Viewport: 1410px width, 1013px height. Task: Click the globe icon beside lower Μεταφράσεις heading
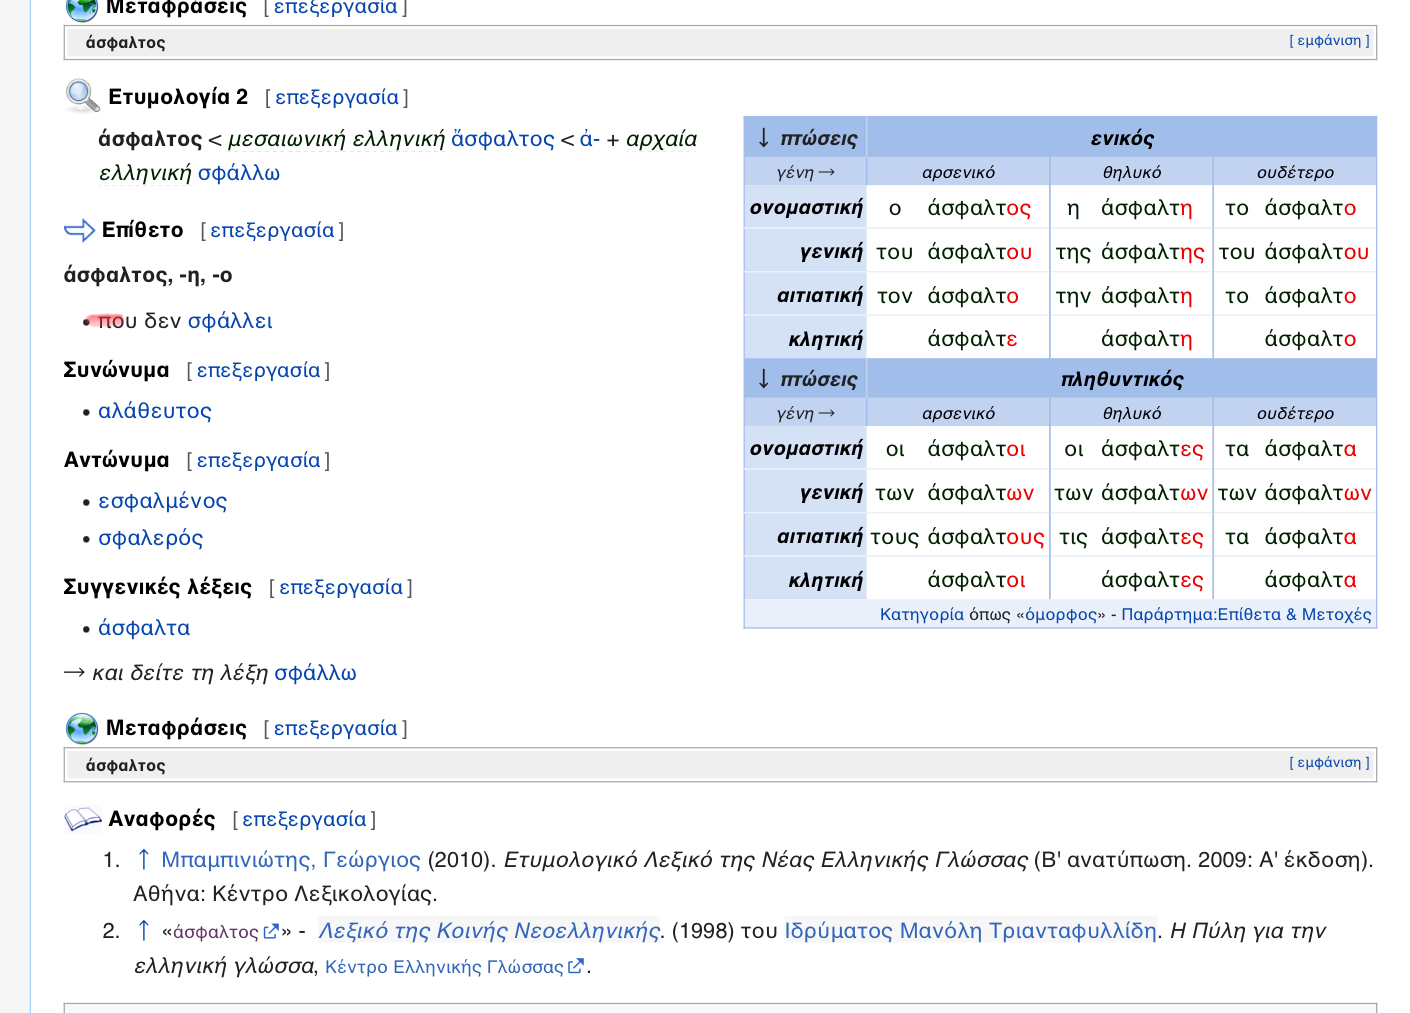point(82,728)
